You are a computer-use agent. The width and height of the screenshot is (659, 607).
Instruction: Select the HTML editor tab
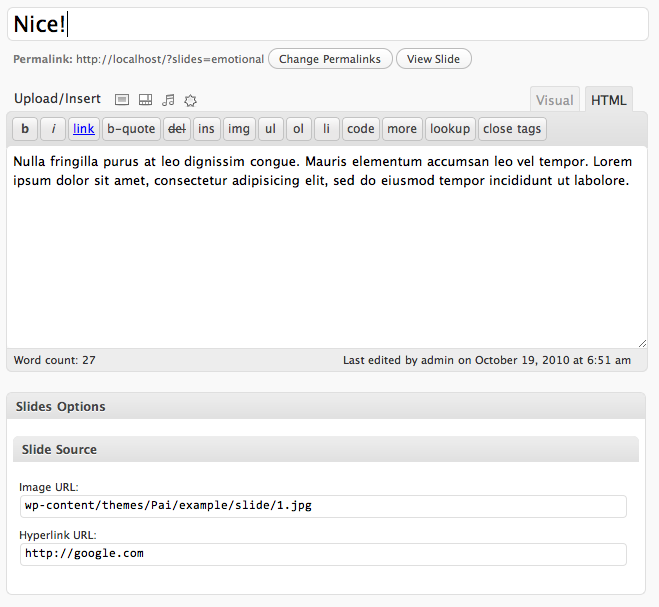609,100
